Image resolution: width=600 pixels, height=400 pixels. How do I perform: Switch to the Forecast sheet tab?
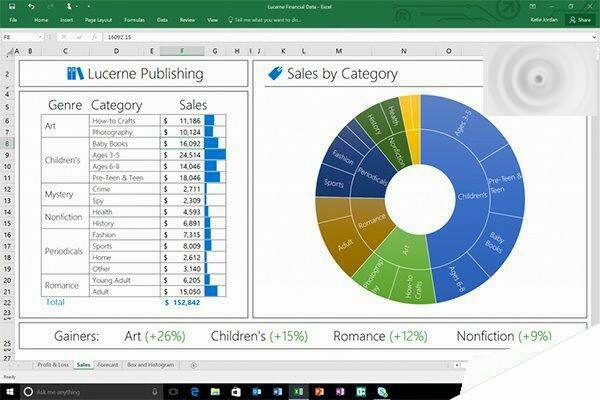107,365
